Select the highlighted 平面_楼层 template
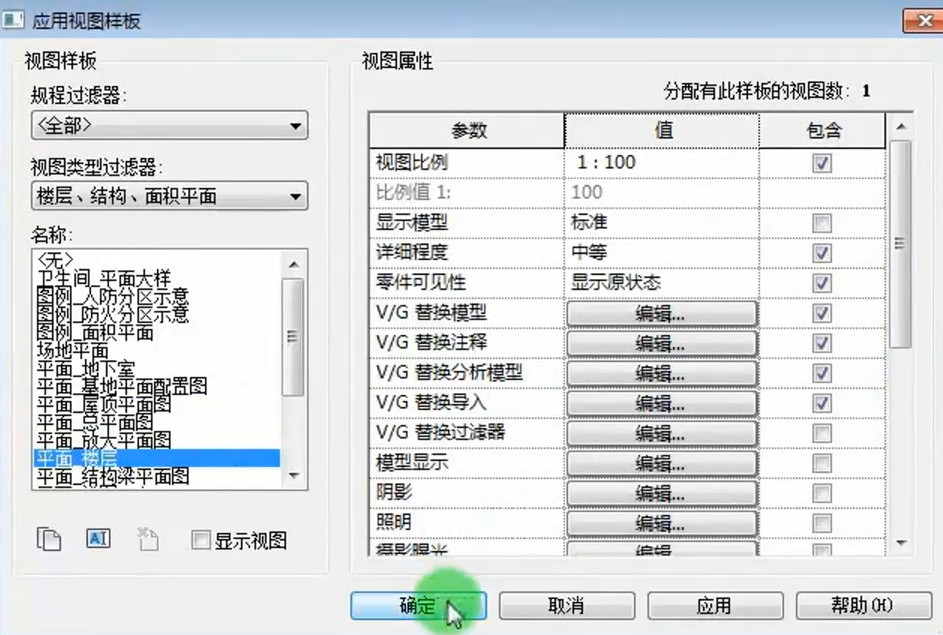 (156, 458)
